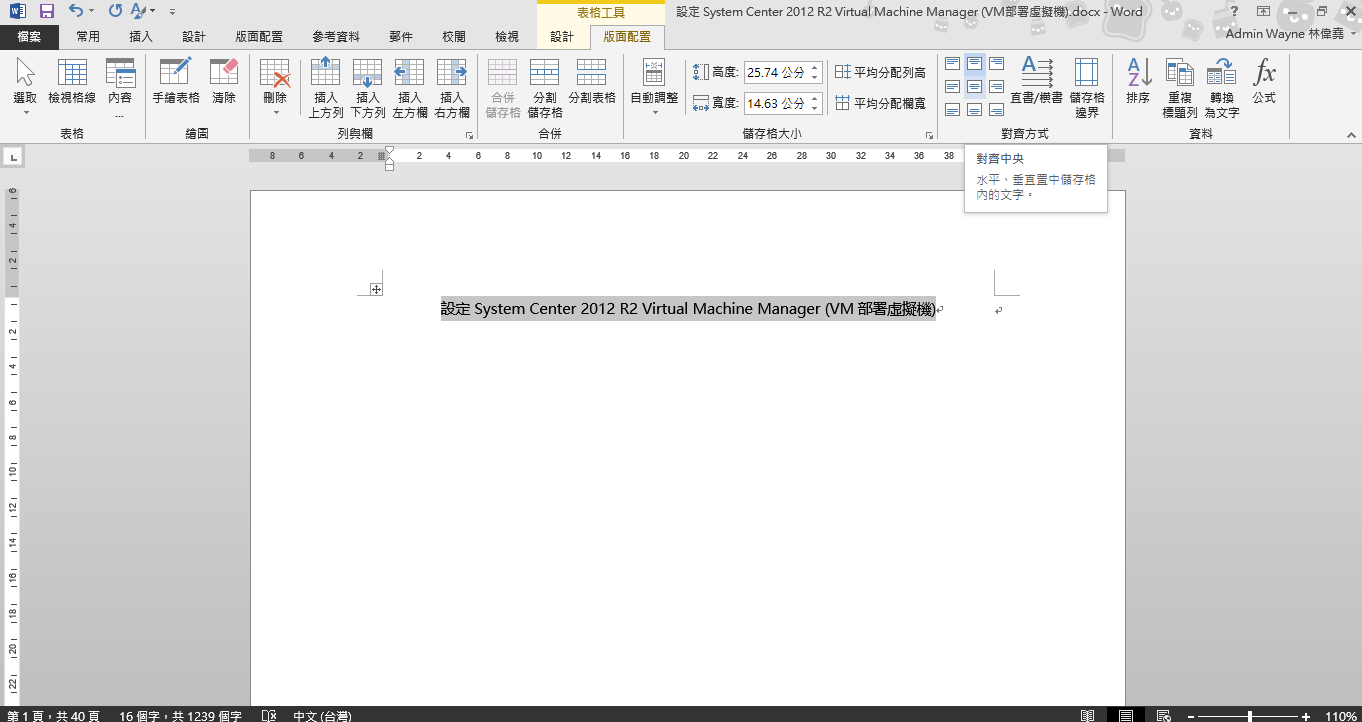Open 儲存格邊界 cell margins settings
This screenshot has width=1362, height=722.
click(x=1087, y=88)
